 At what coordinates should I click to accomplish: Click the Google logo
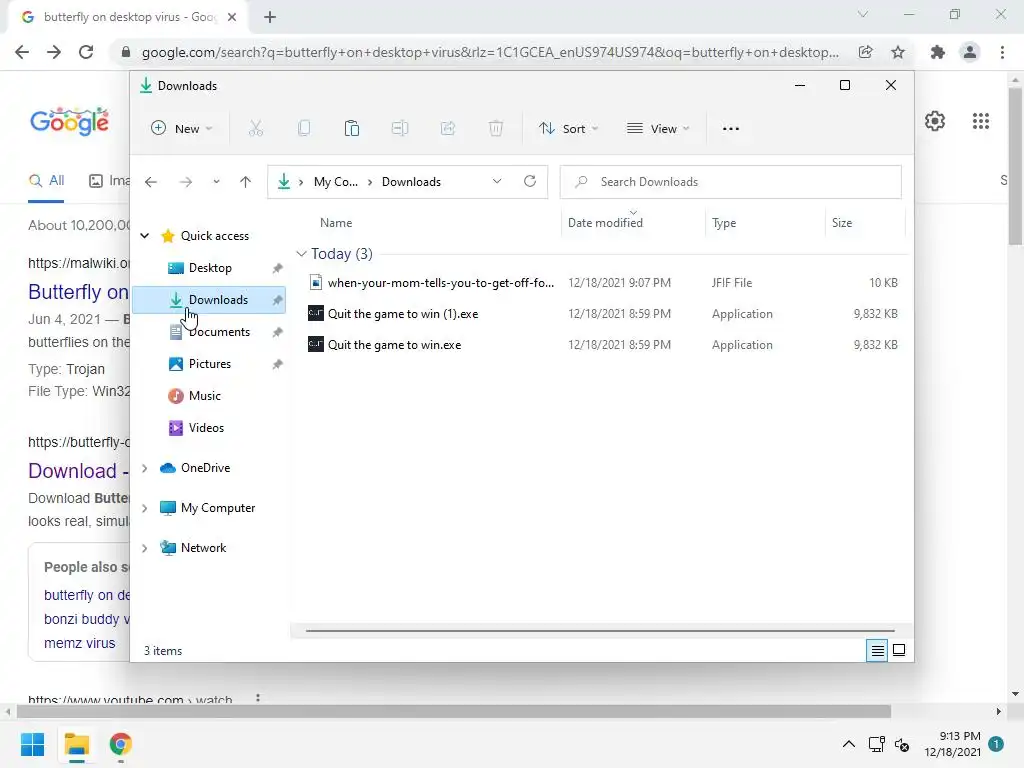tap(69, 121)
